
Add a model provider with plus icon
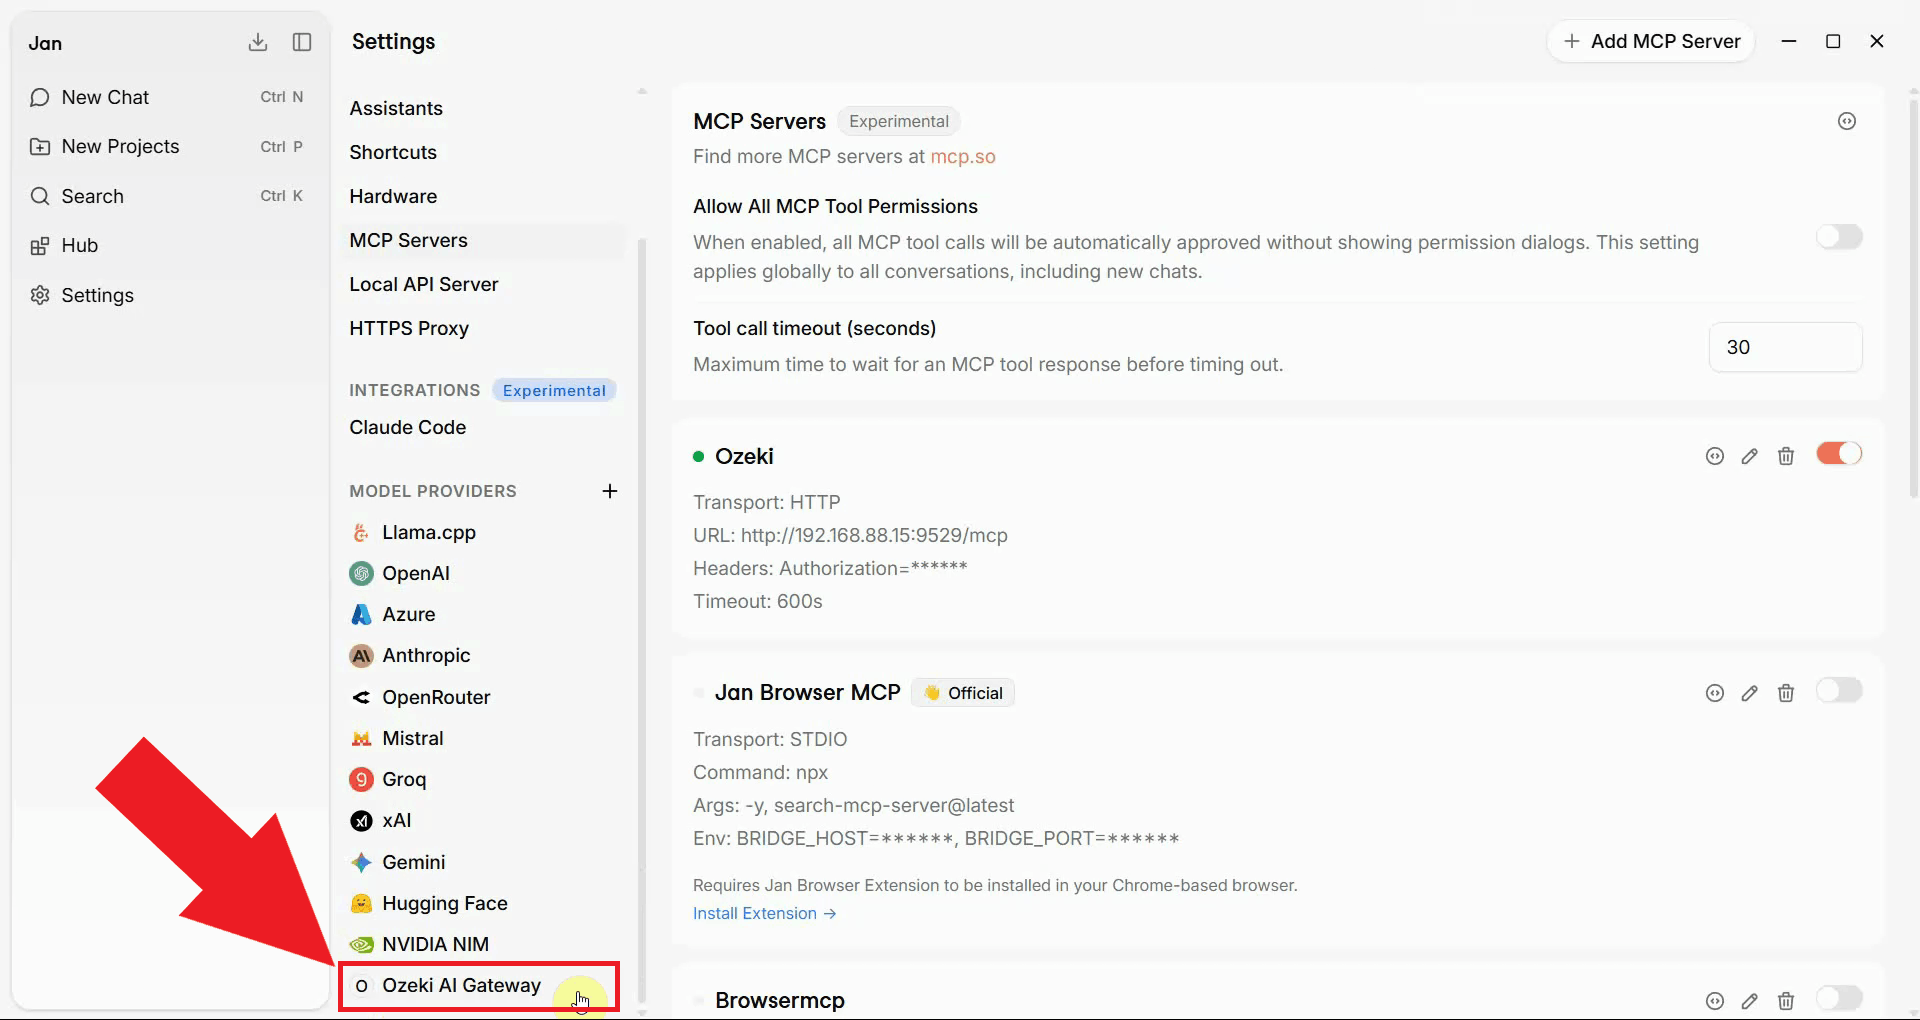[x=610, y=491]
